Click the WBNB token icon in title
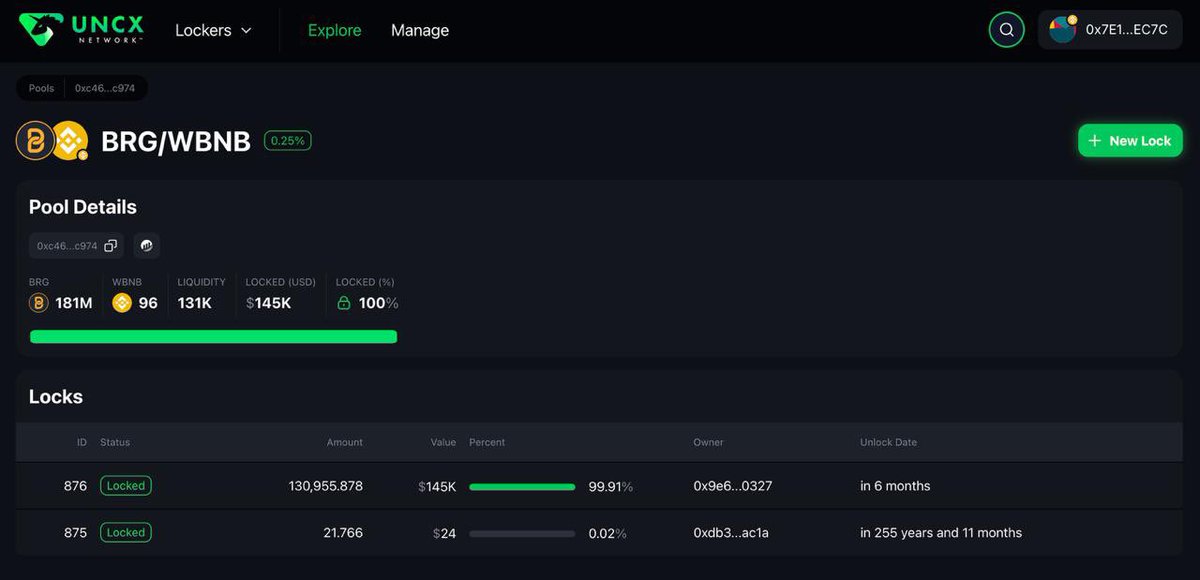 pos(70,141)
